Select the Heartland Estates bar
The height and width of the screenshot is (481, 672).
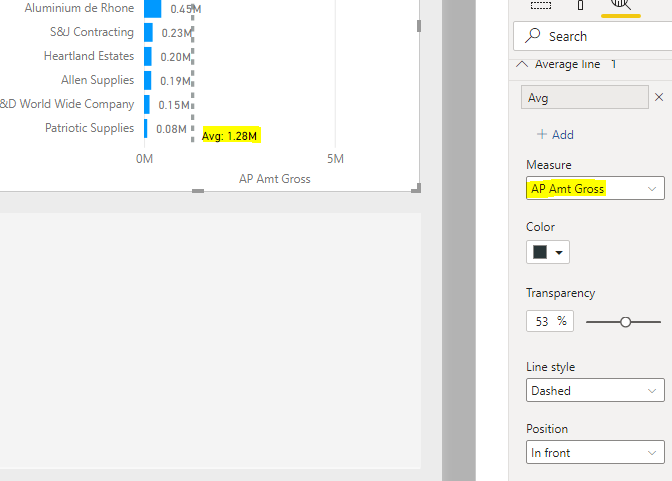(148, 57)
